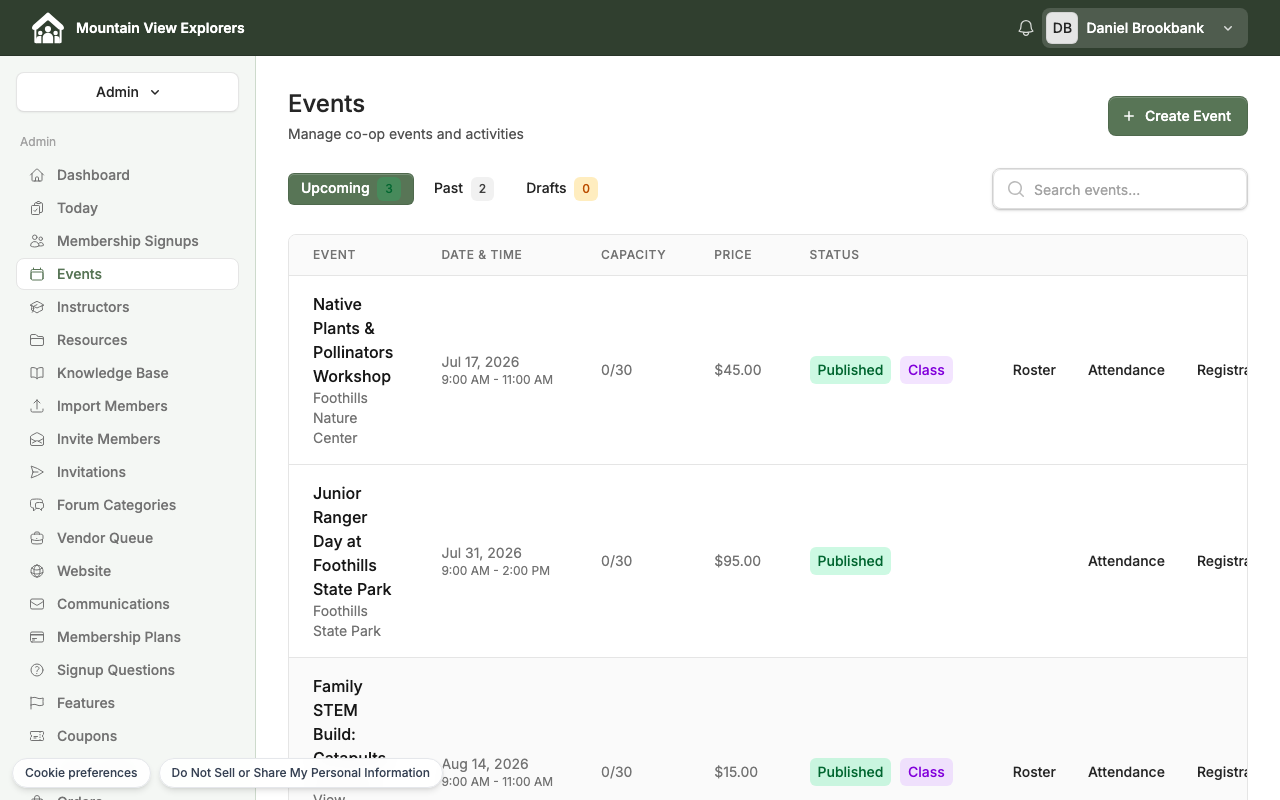The image size is (1280, 800).
Task: Open Attendance for Native Plants Workshop
Action: tap(1126, 370)
